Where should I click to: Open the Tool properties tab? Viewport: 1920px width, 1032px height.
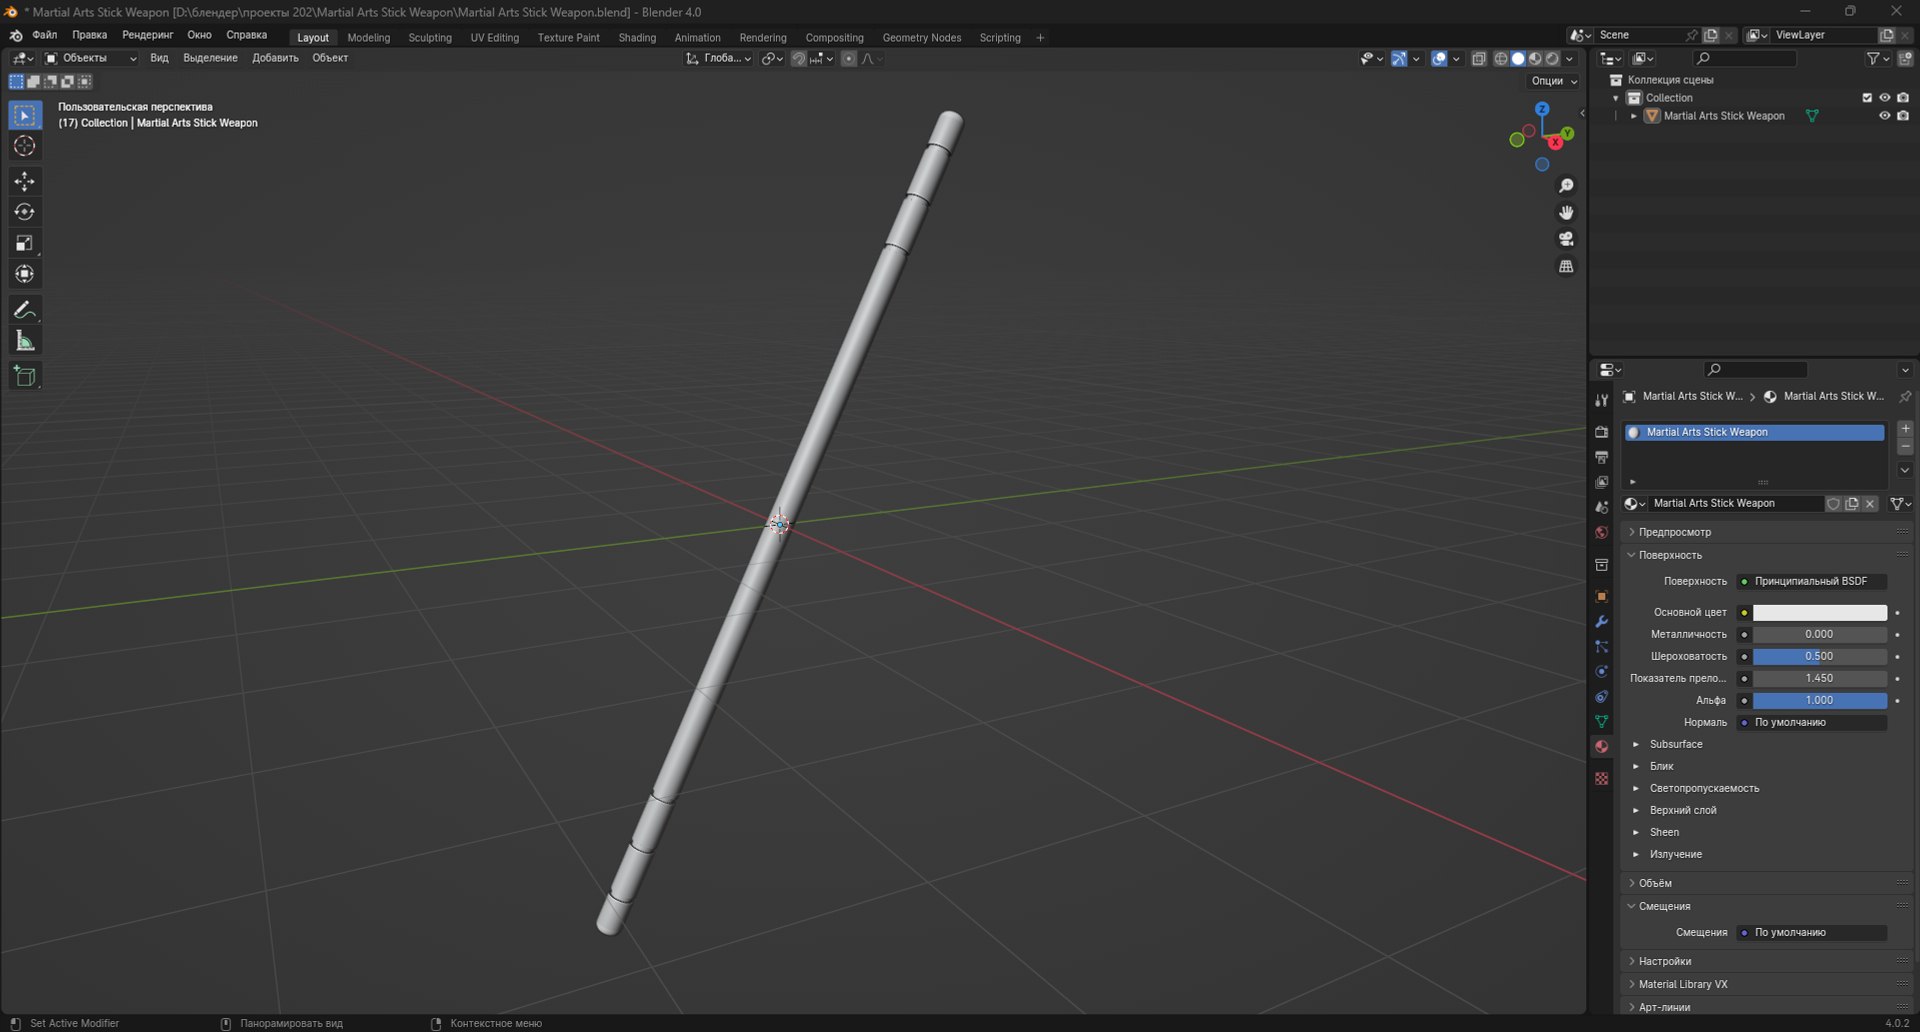[x=1601, y=400]
